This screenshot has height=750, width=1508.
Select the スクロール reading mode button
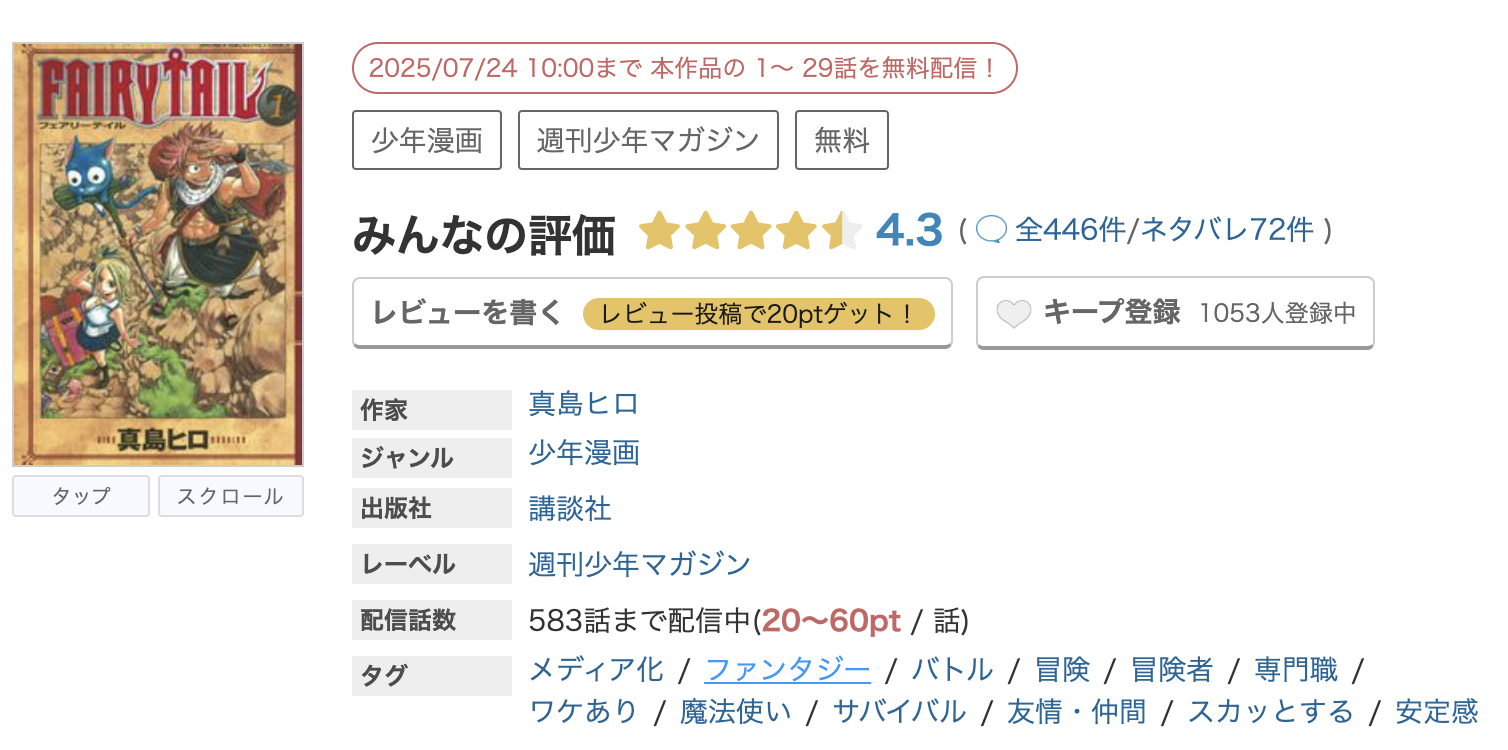pos(230,496)
